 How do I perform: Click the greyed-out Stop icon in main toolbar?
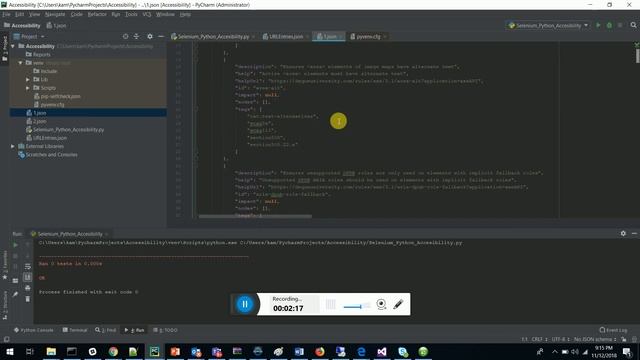coord(620,25)
